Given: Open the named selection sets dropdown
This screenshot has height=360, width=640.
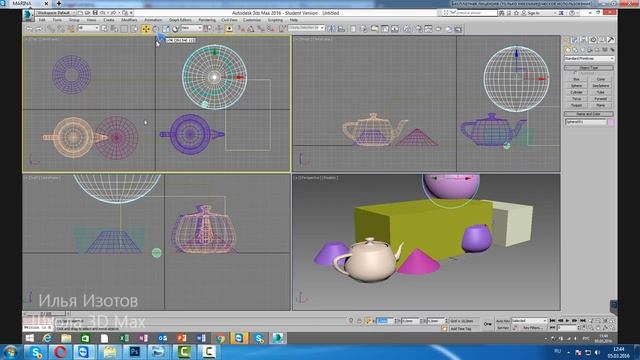Looking at the screenshot, I should 306,29.
